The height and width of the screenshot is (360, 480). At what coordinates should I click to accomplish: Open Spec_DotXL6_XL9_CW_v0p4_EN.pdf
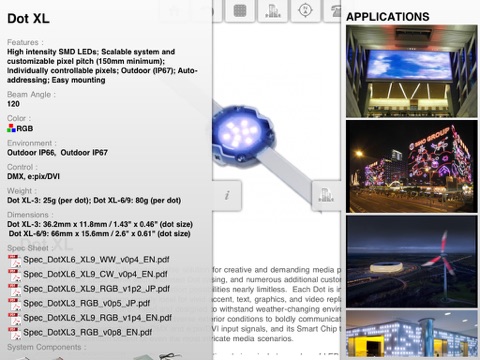point(88,274)
